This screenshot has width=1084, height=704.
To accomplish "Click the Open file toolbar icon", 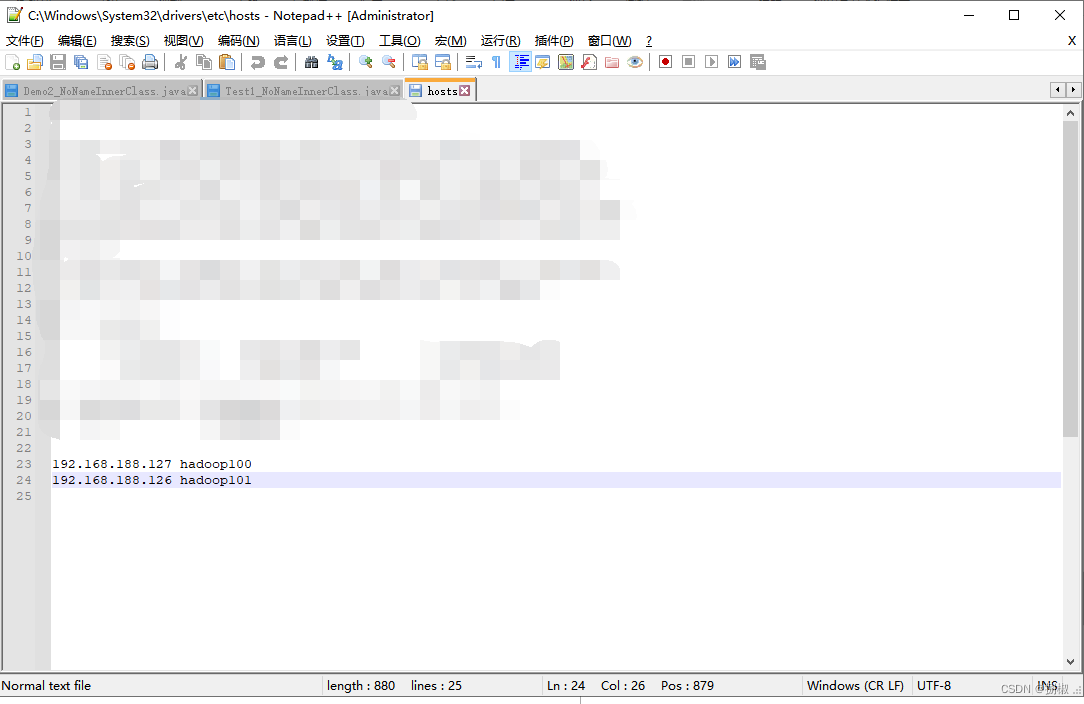I will pos(35,62).
